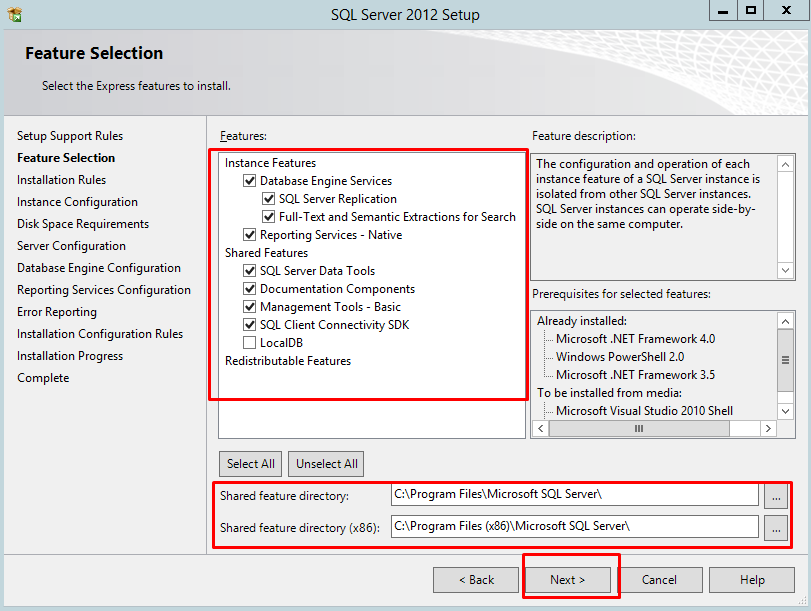
Task: Open setup Help
Action: [752, 580]
